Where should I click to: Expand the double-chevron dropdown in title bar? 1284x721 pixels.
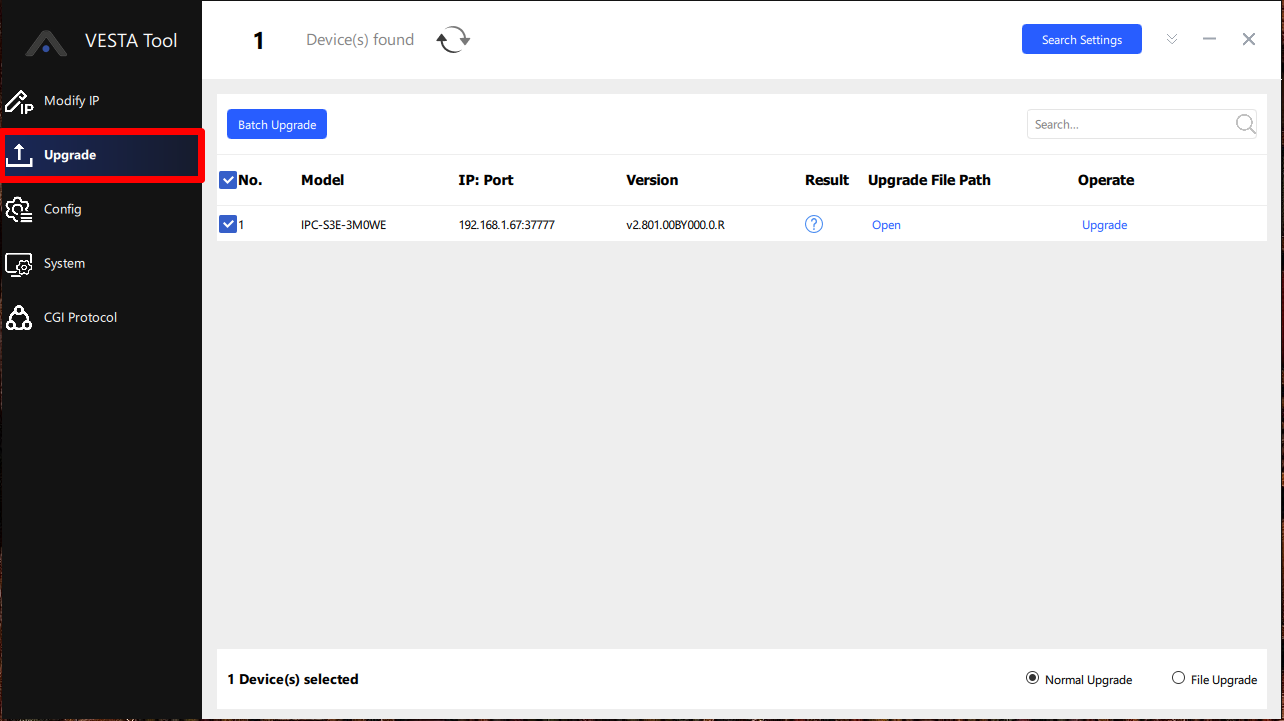coord(1172,39)
